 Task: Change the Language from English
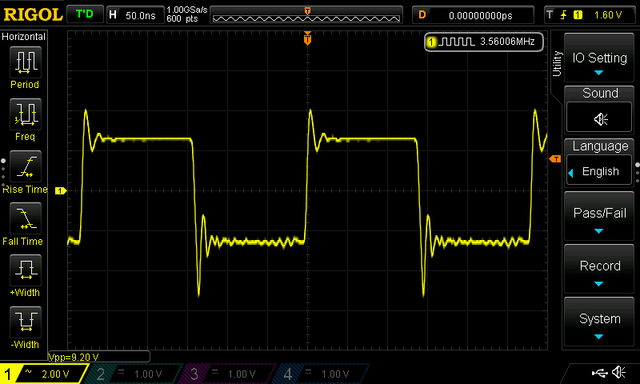(600, 171)
